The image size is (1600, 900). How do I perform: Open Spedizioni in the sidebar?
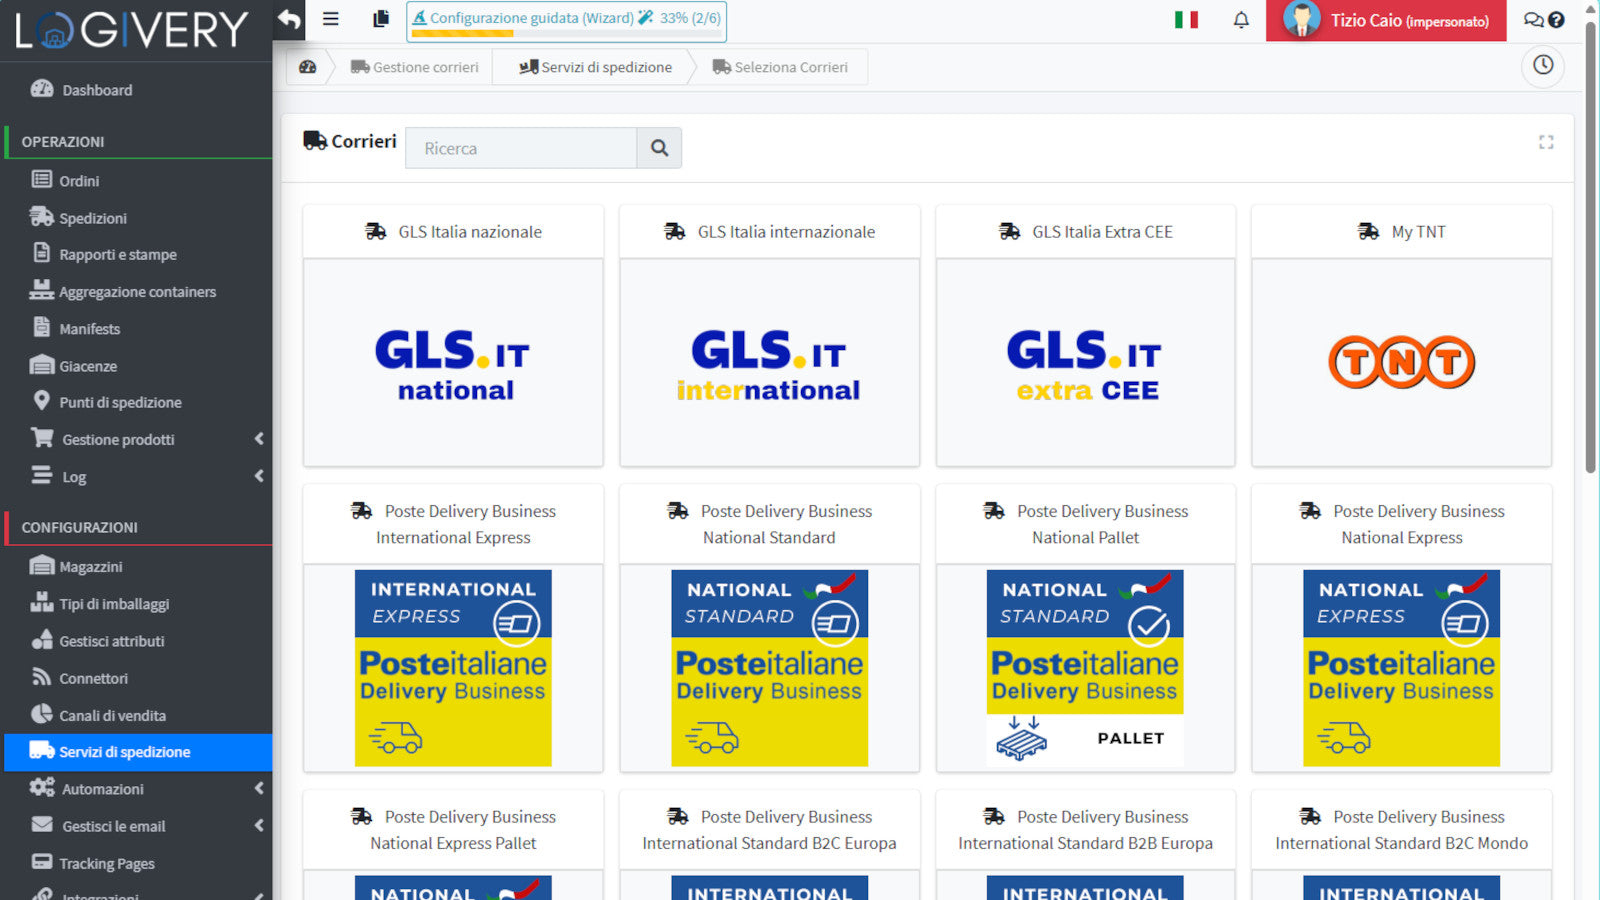pyautogui.click(x=93, y=218)
